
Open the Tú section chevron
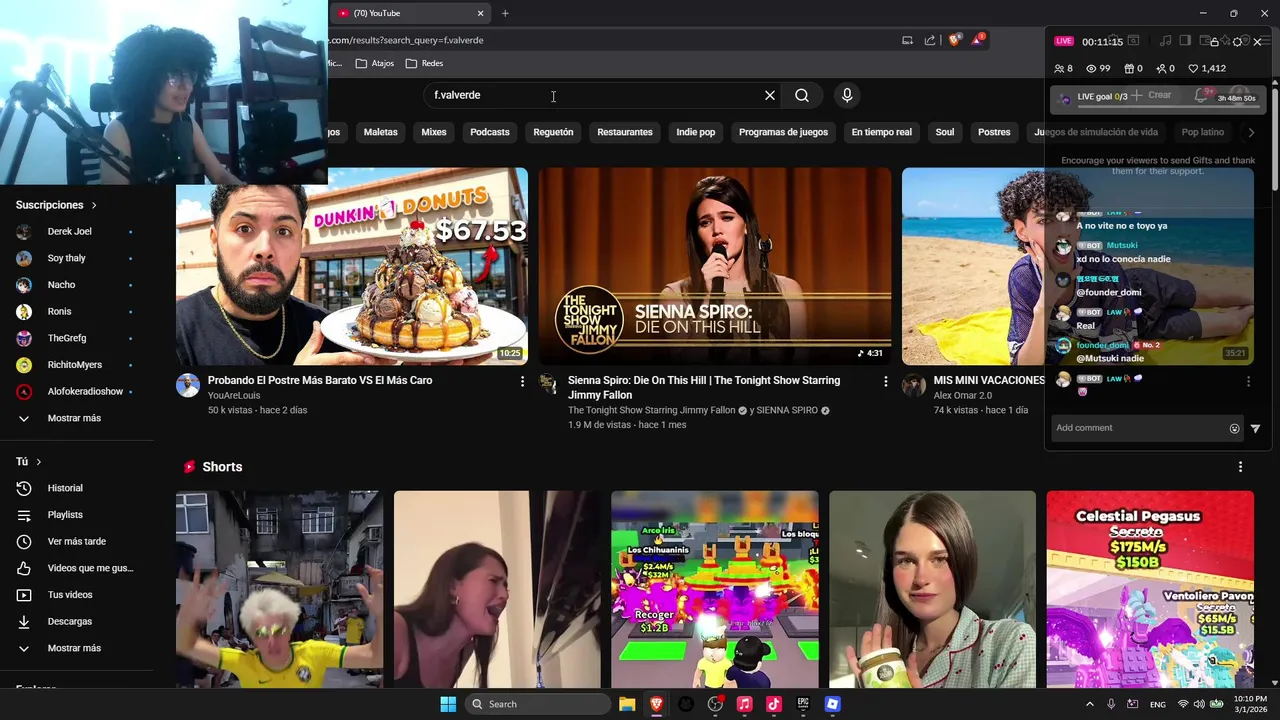click(x=39, y=462)
